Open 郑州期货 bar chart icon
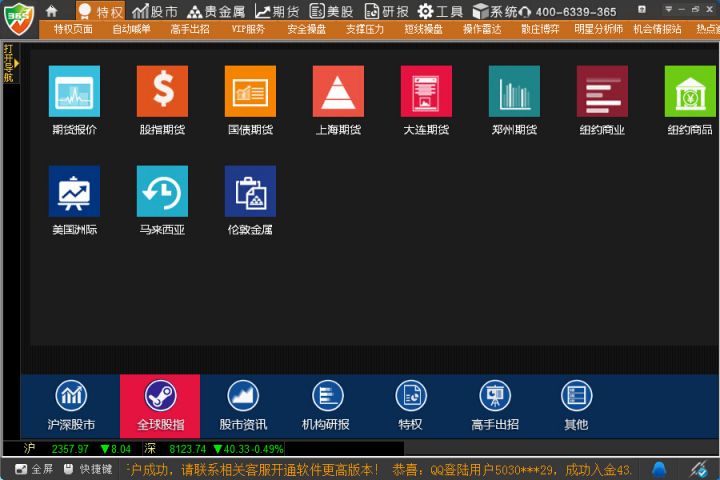The image size is (720, 480). click(514, 92)
